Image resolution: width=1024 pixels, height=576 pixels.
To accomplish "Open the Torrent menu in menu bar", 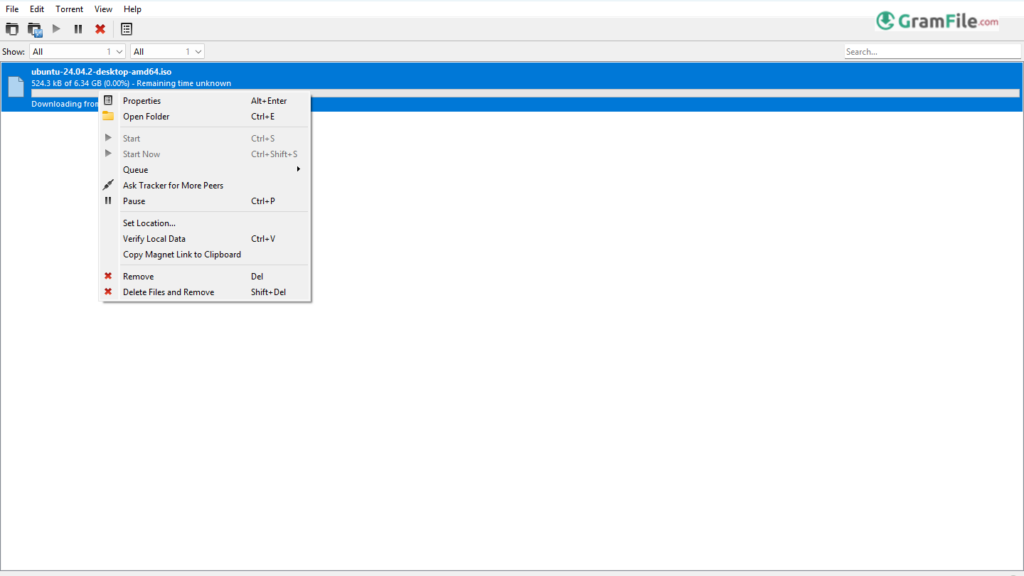I will [69, 9].
